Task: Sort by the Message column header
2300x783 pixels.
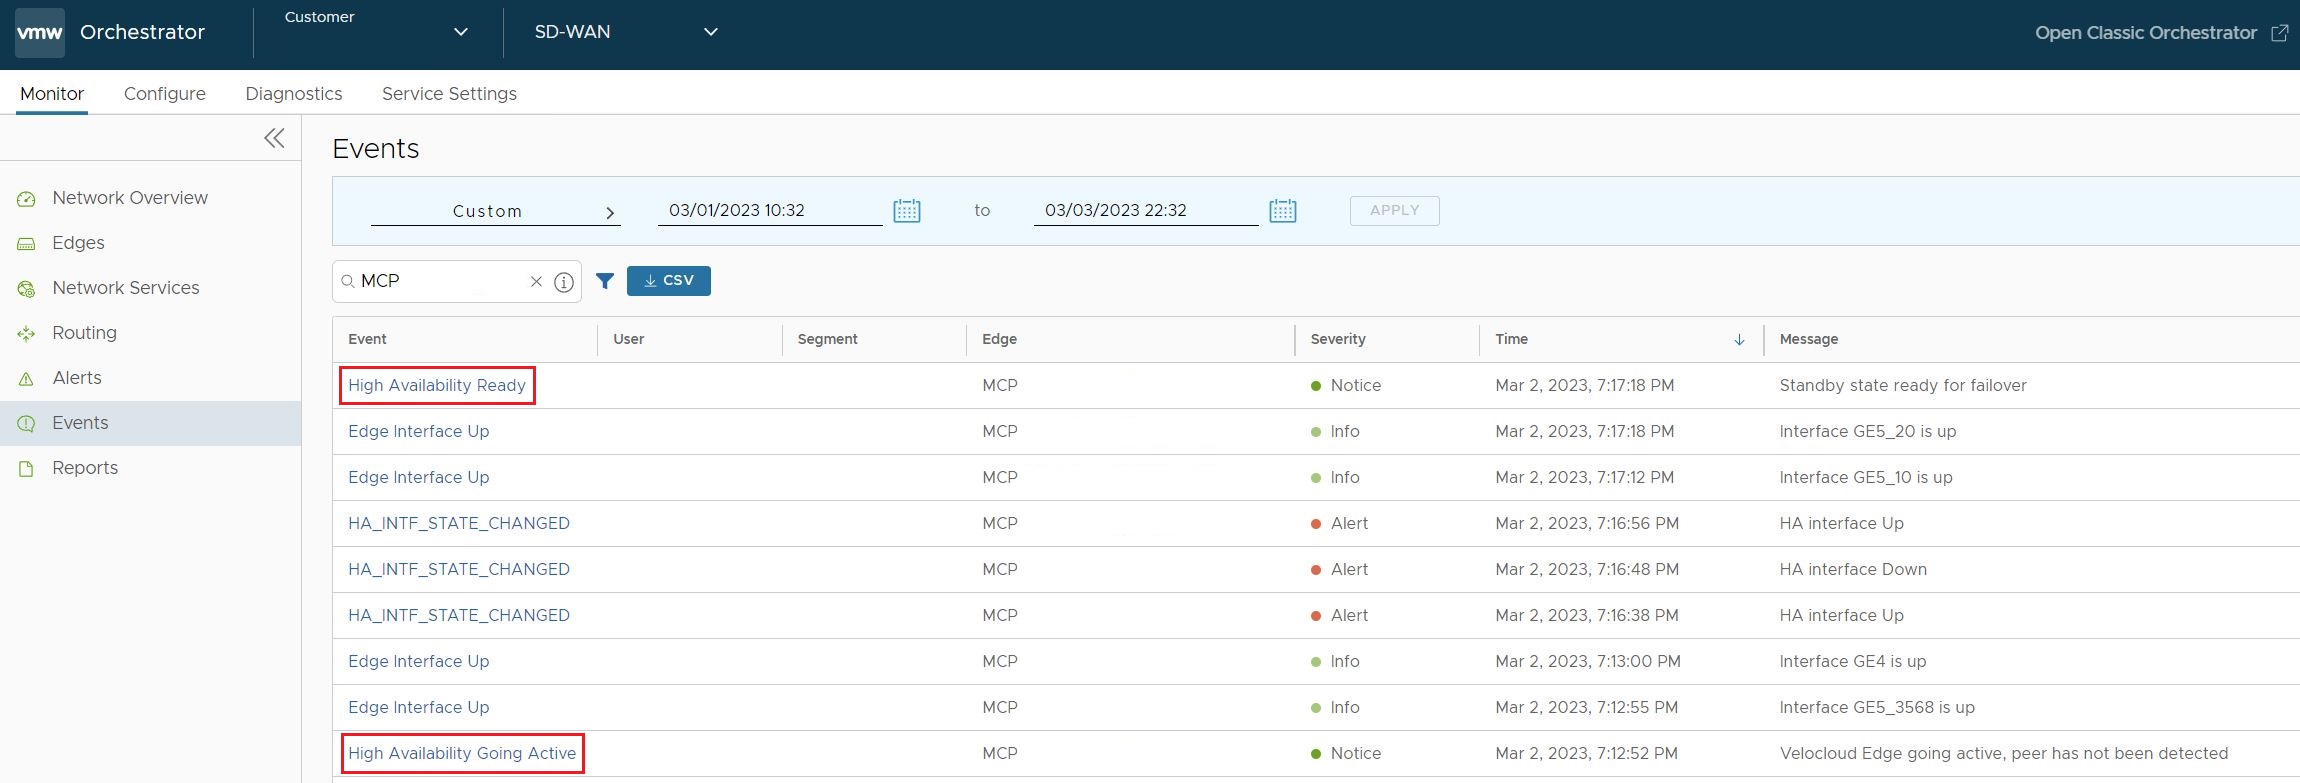Action: 1809,340
